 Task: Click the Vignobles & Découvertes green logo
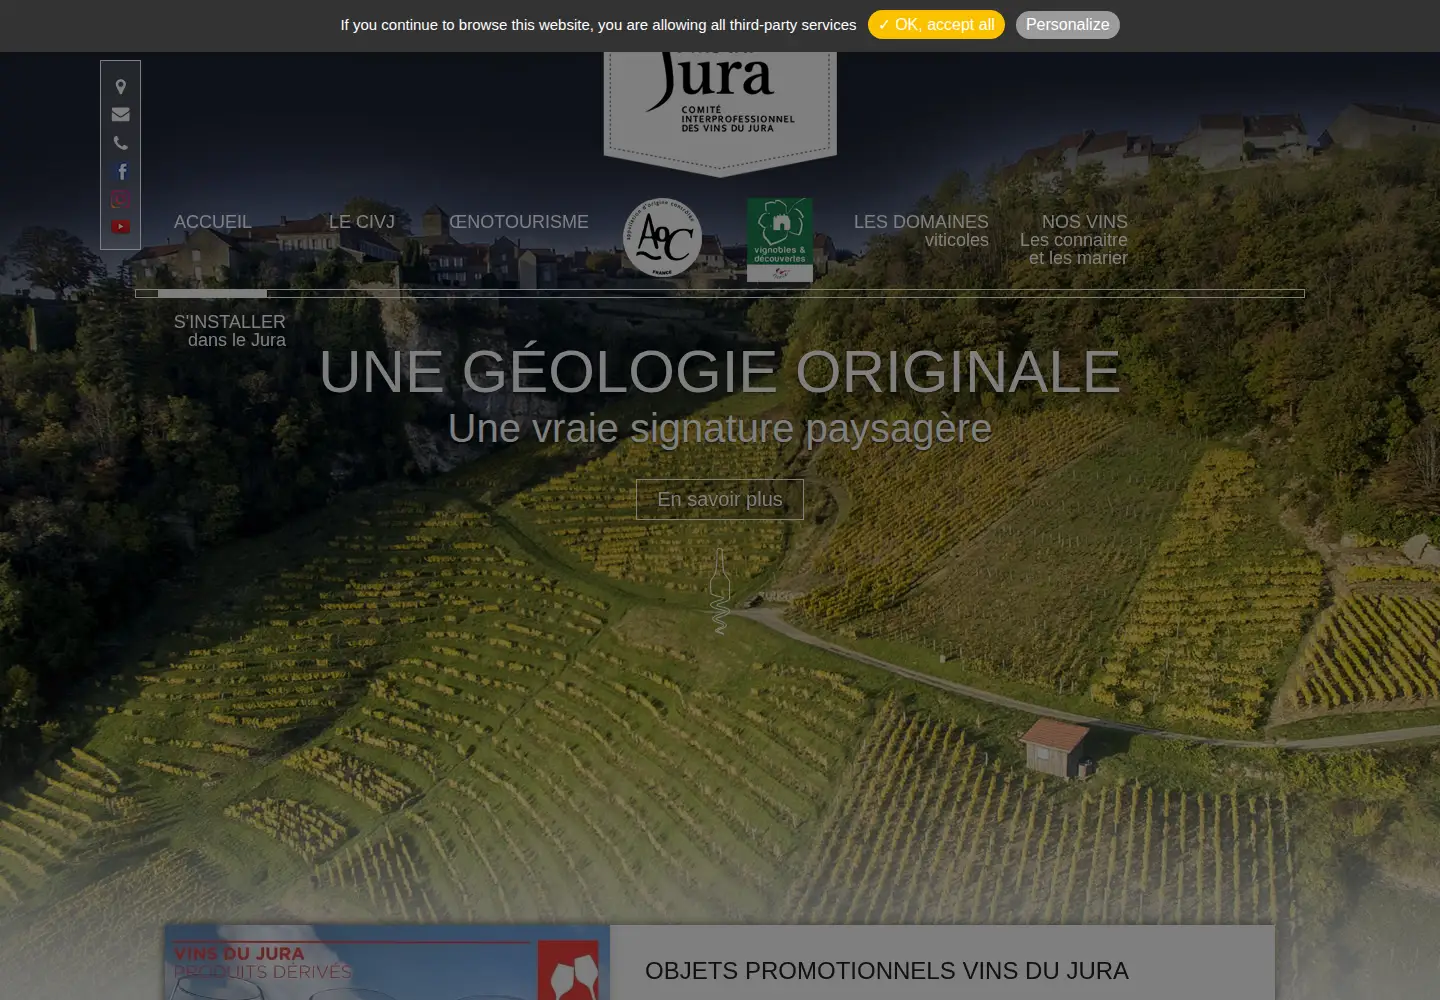pos(780,239)
